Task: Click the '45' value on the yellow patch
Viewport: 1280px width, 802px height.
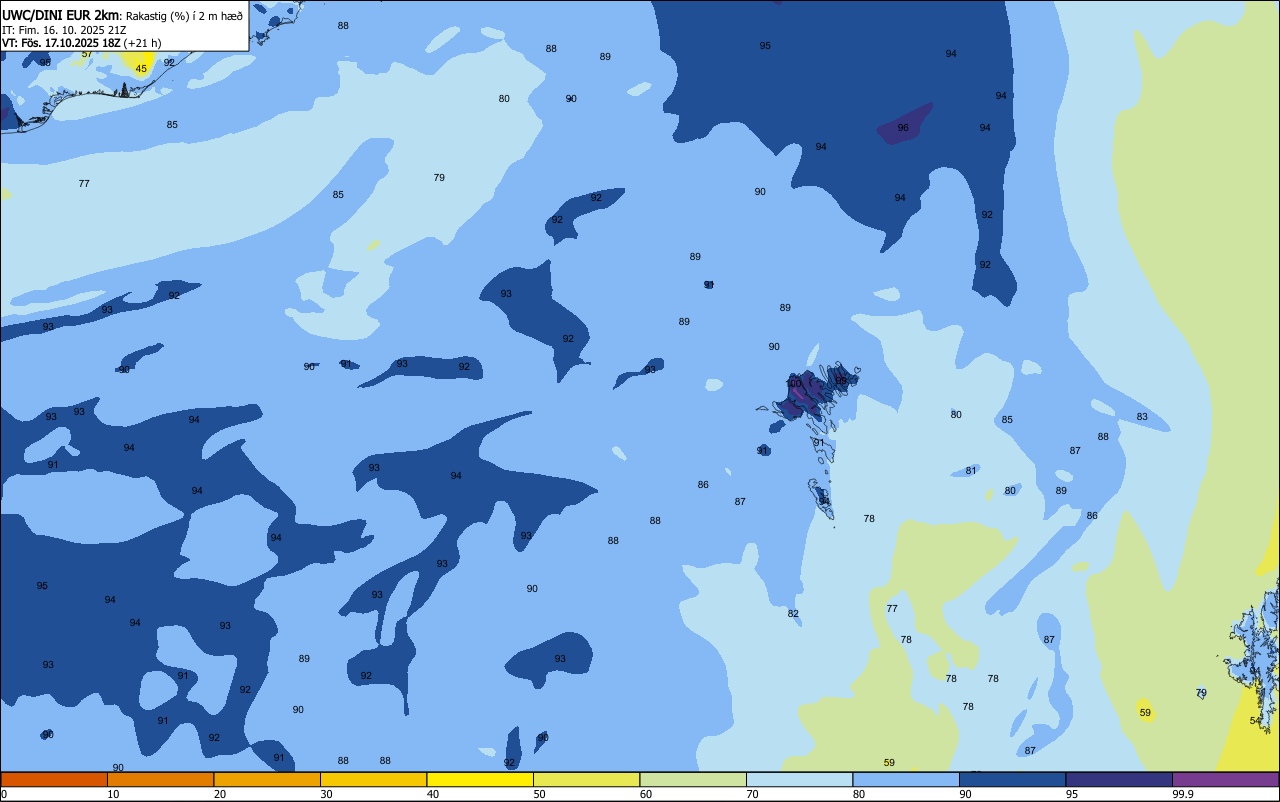Action: (x=141, y=69)
